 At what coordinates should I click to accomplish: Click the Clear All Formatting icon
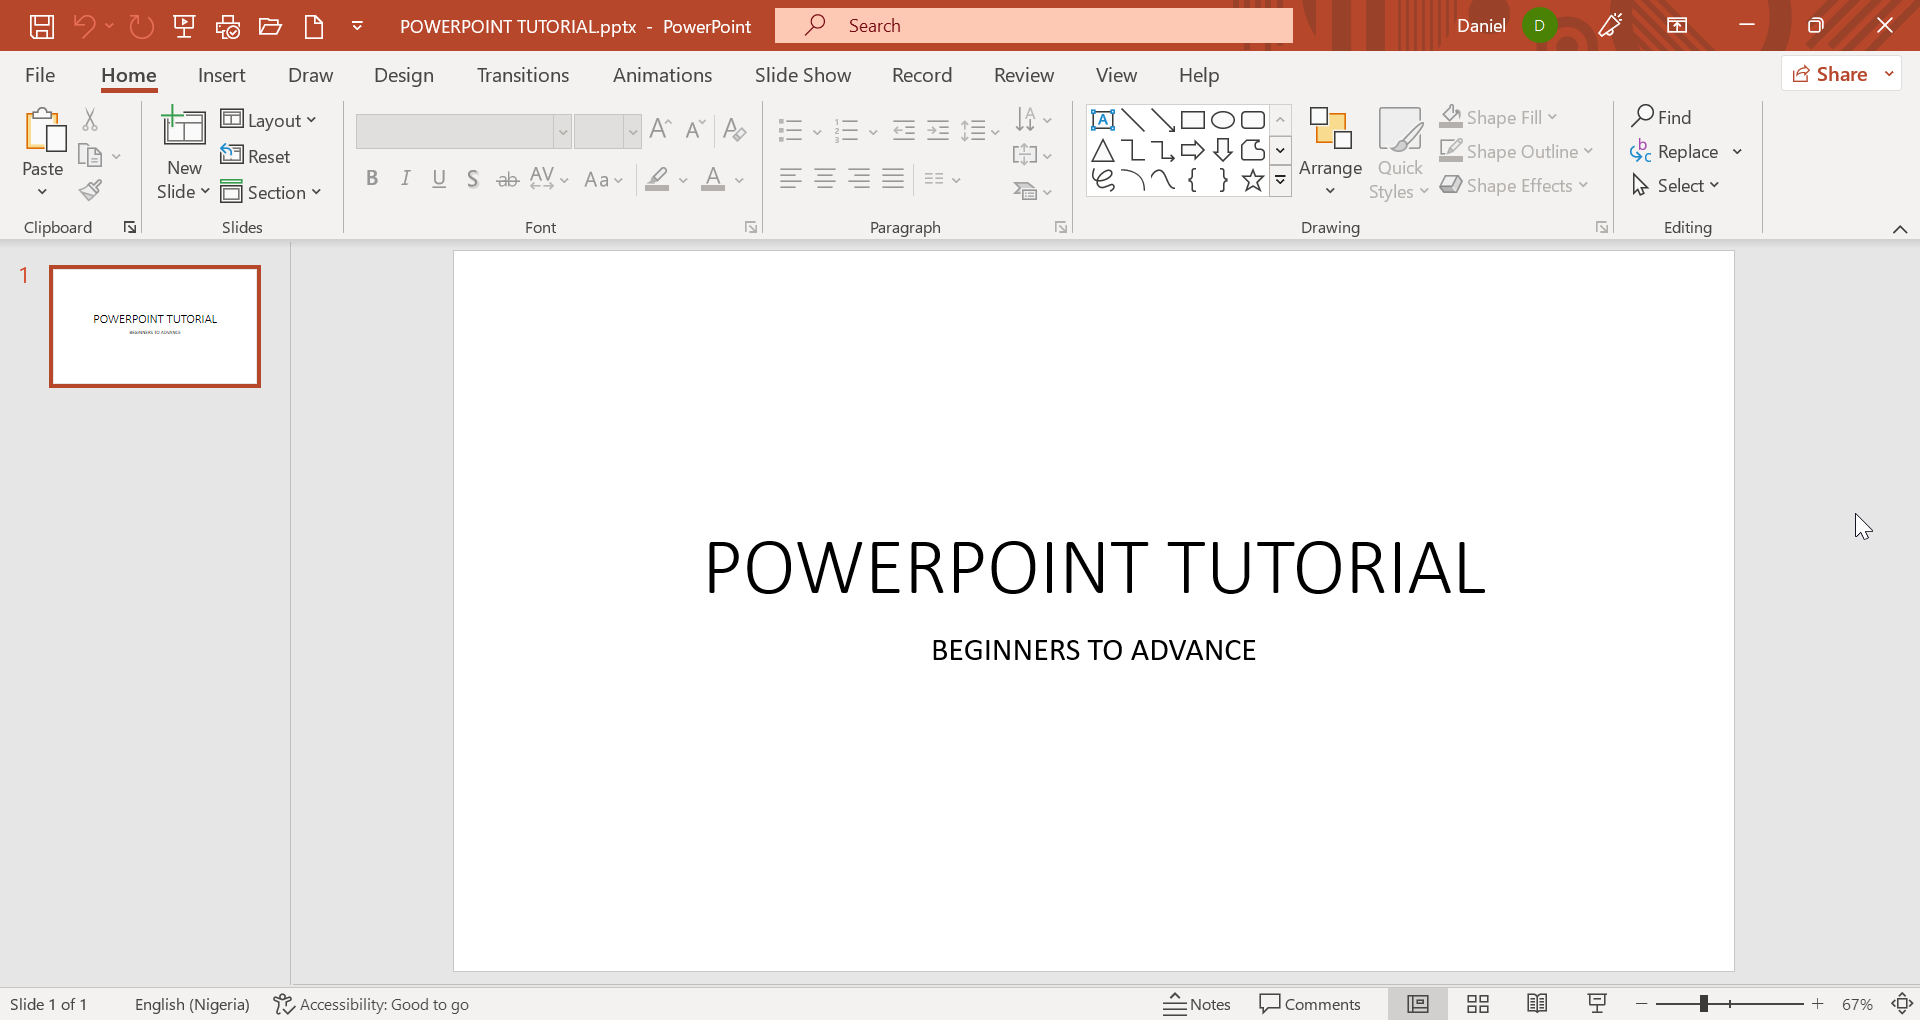click(x=735, y=130)
